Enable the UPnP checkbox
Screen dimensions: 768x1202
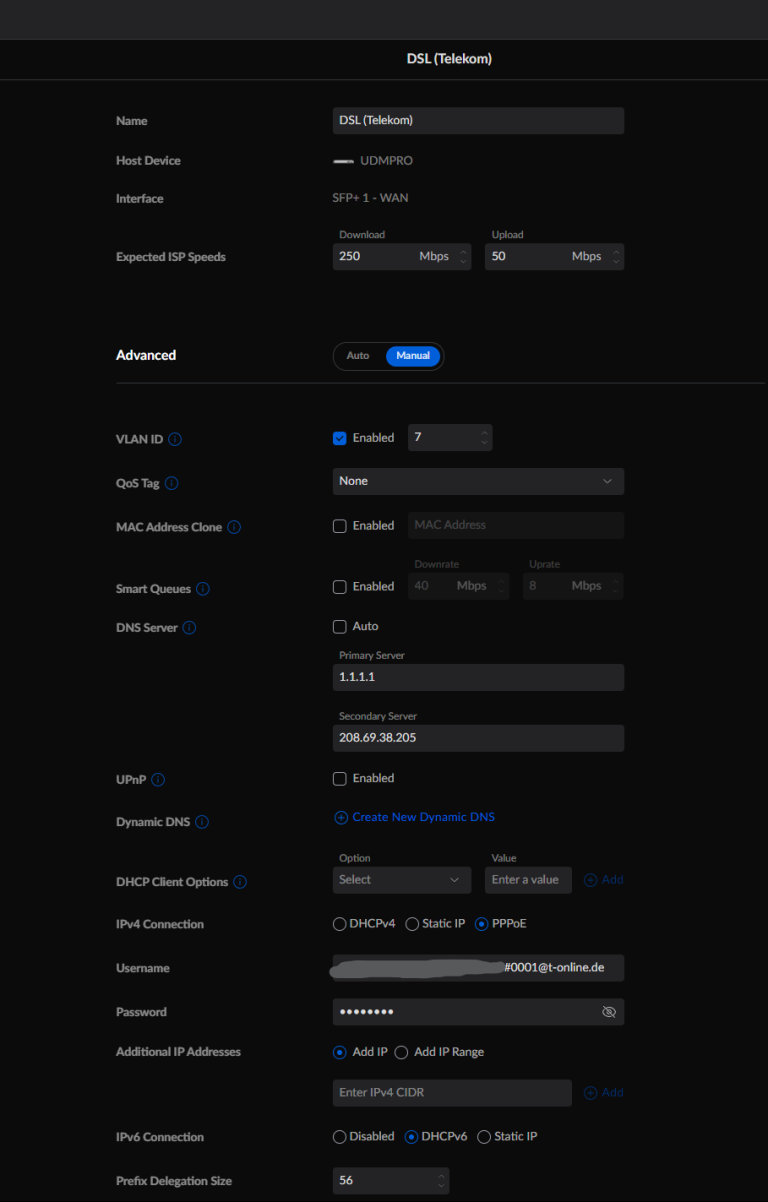(340, 779)
